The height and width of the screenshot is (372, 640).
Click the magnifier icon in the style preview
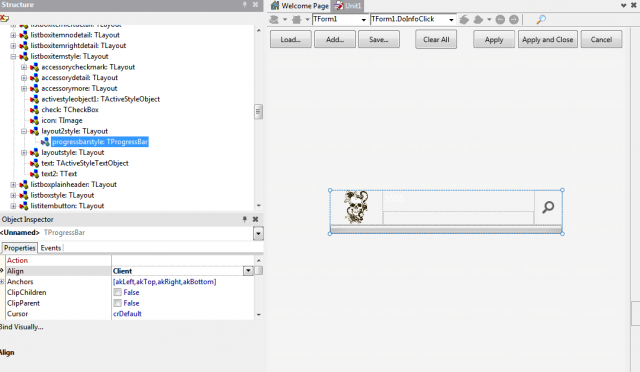(548, 207)
